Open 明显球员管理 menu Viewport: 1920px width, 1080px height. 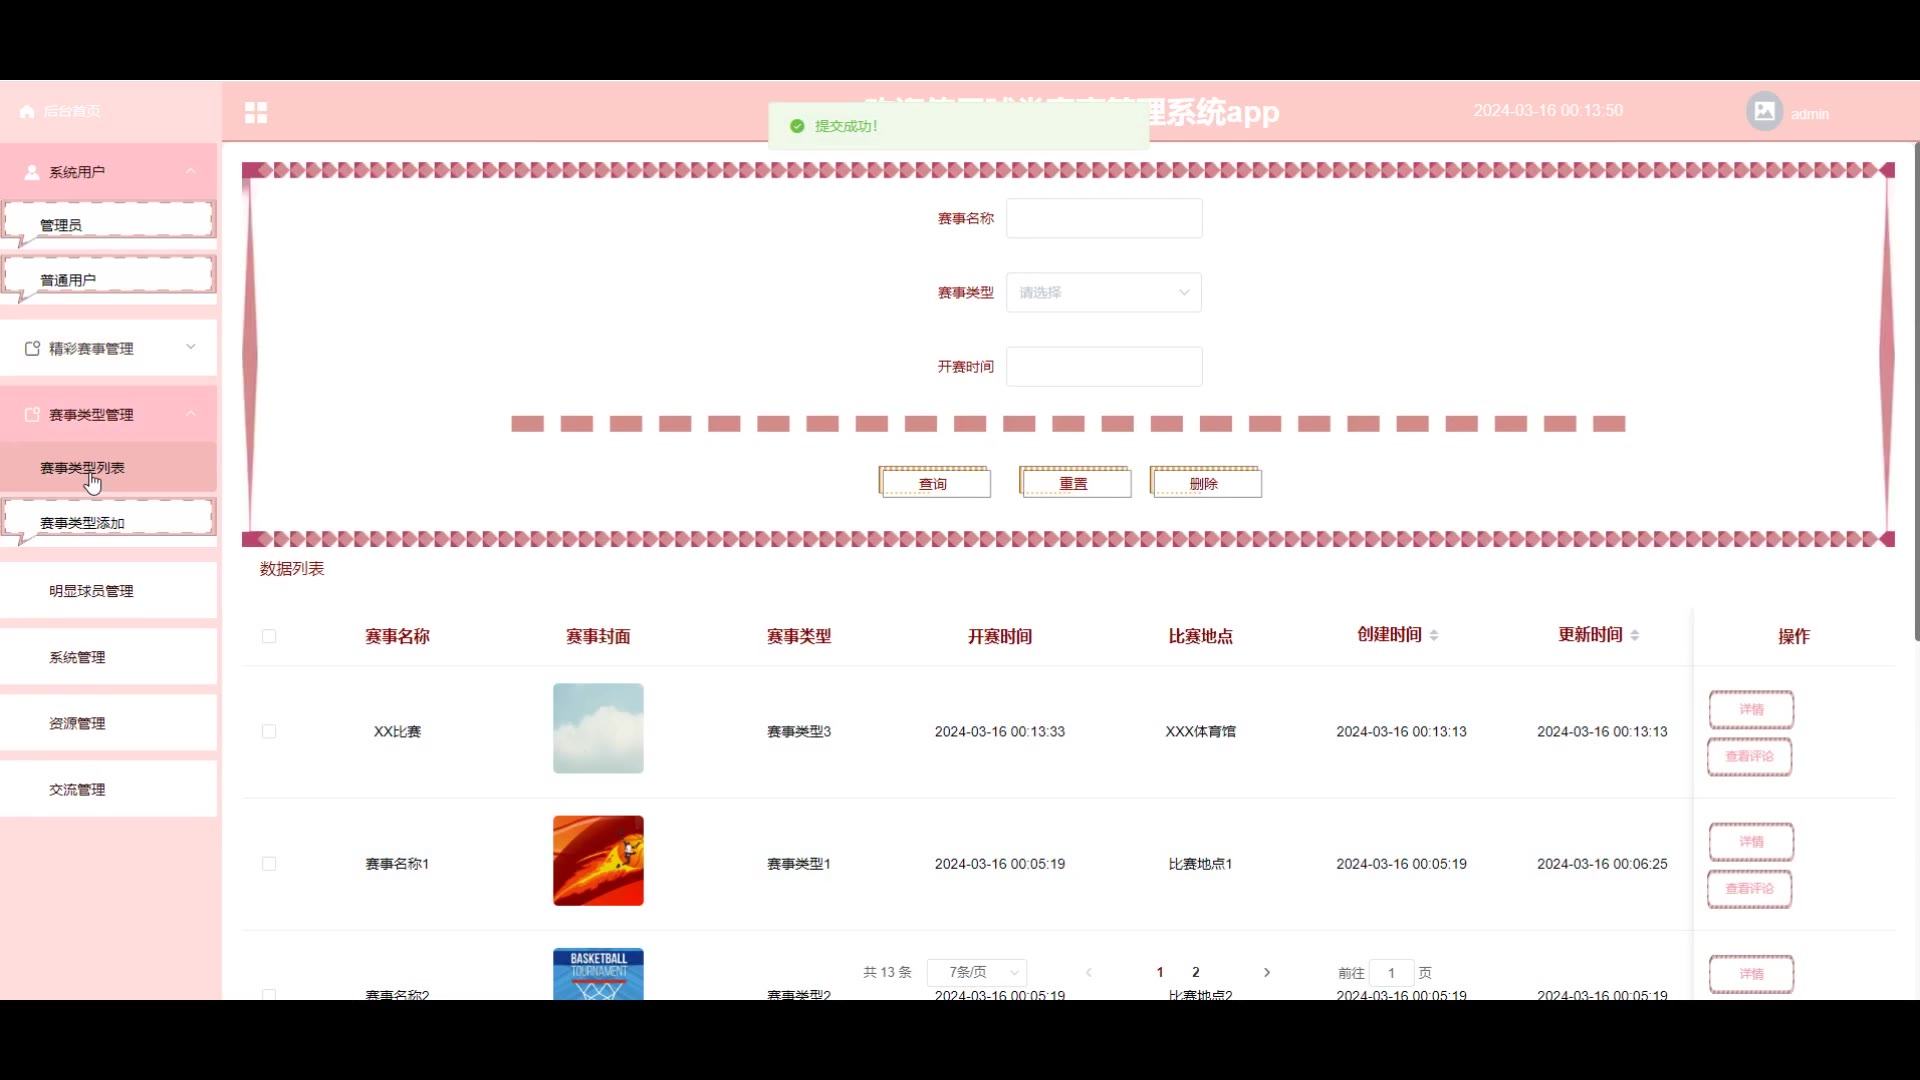tap(108, 591)
